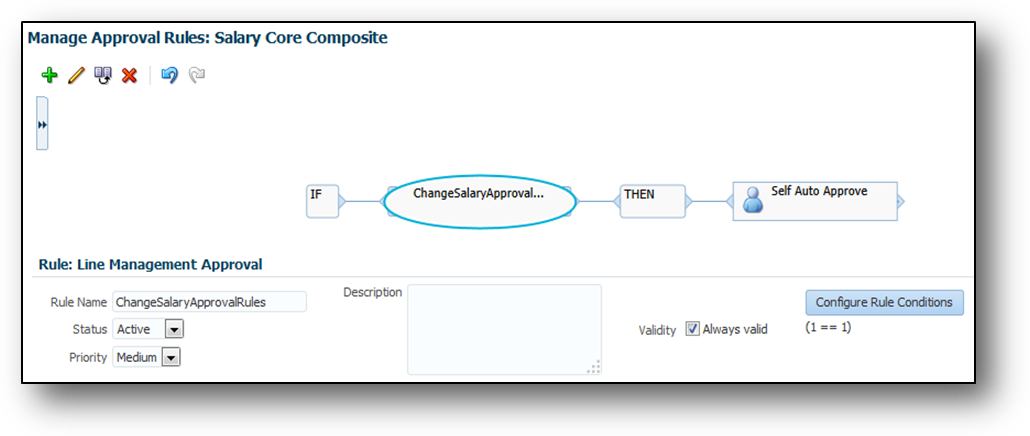Click the arrow right of Self Auto Approve
This screenshot has height=436, width=1030.
[x=902, y=201]
